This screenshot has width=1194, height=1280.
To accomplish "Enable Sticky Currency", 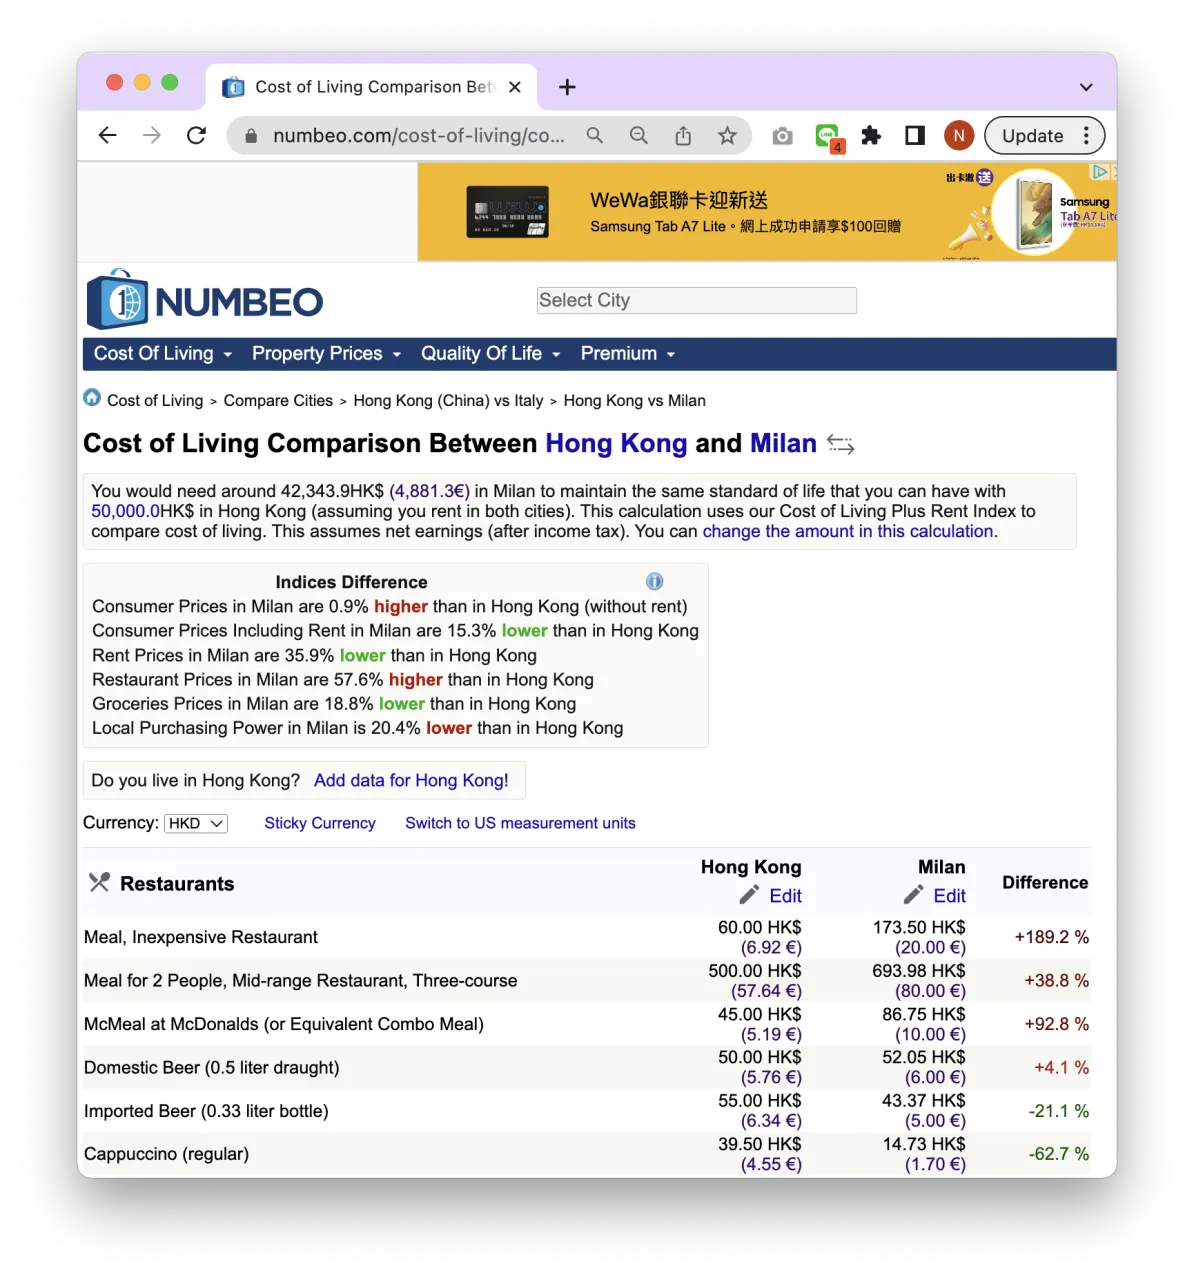I will click(320, 823).
